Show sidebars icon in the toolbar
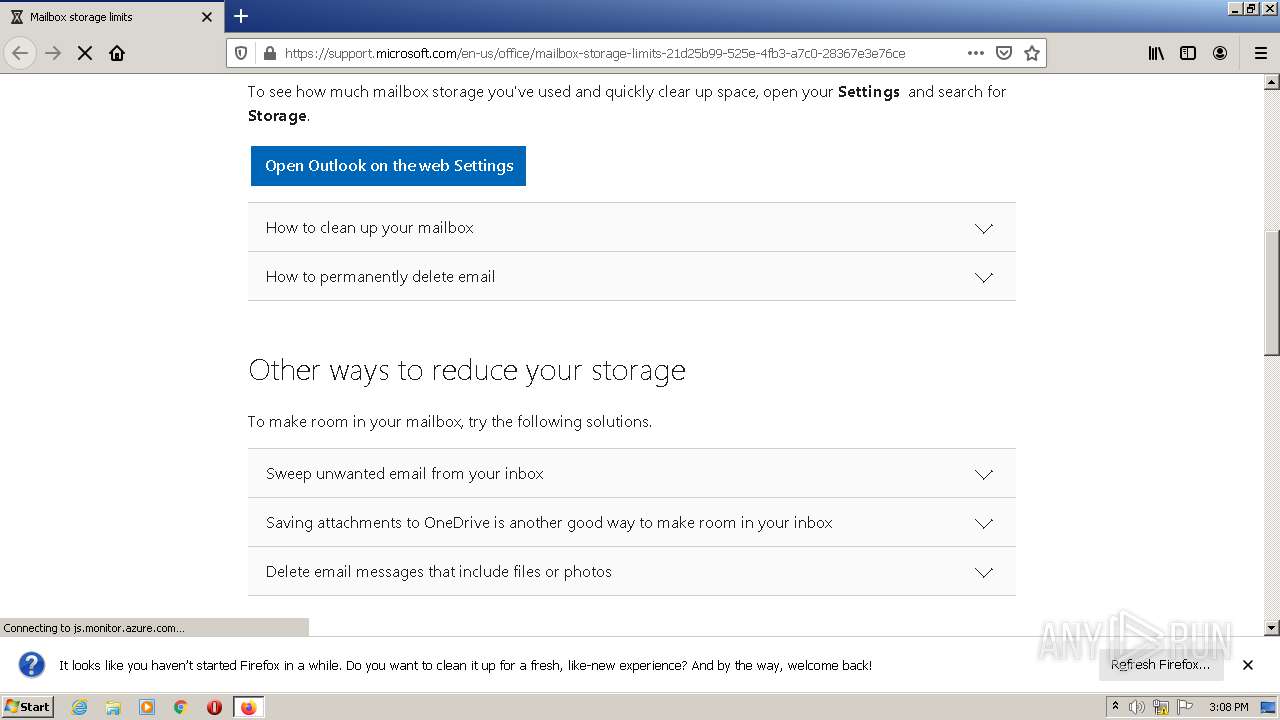 pyautogui.click(x=1188, y=53)
